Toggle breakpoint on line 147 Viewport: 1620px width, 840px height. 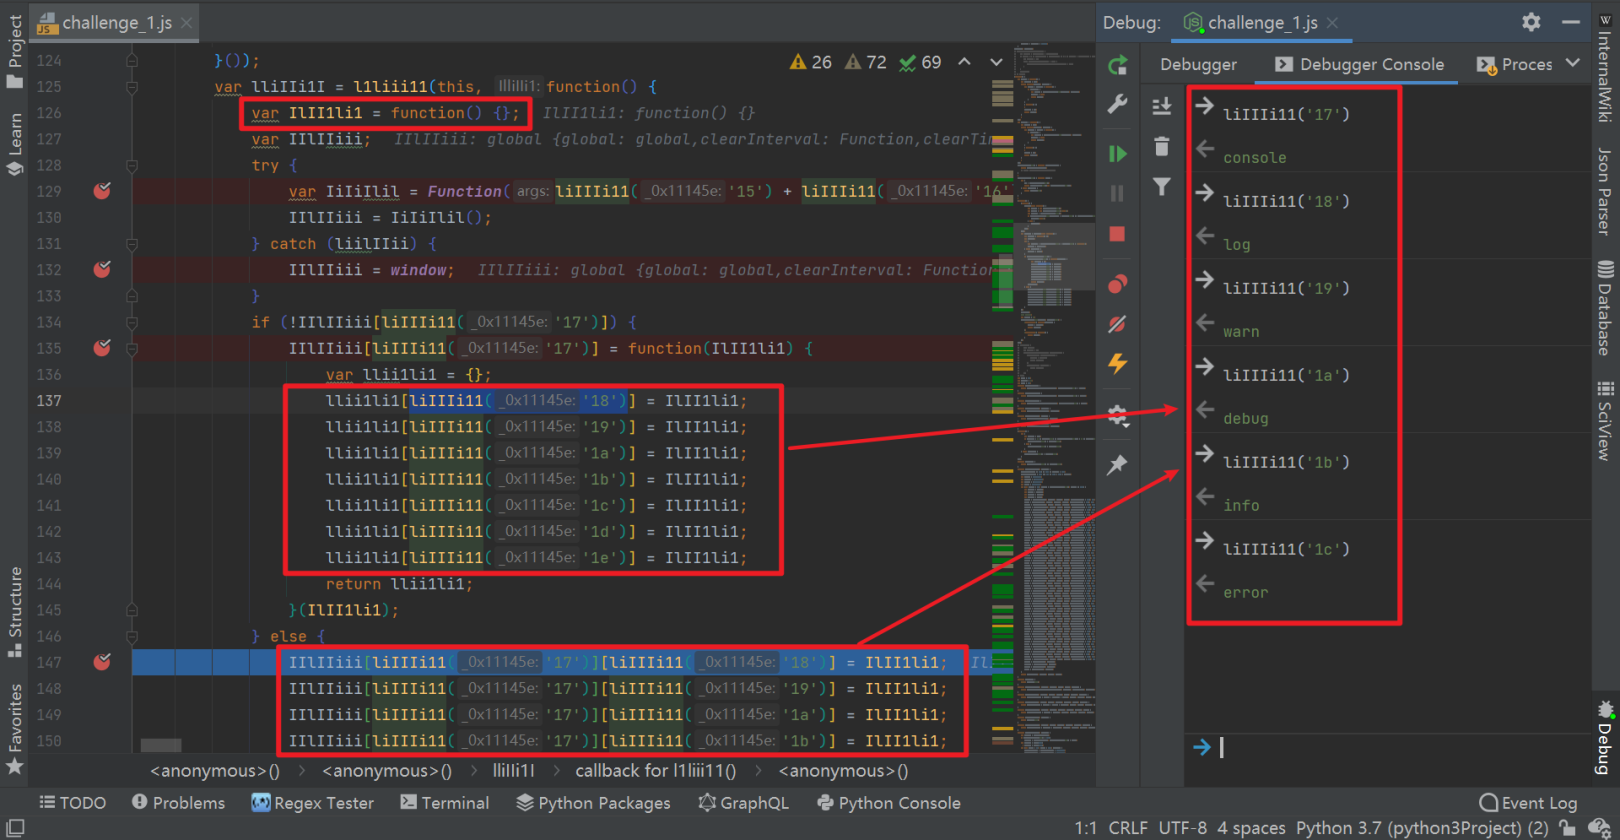pos(102,662)
